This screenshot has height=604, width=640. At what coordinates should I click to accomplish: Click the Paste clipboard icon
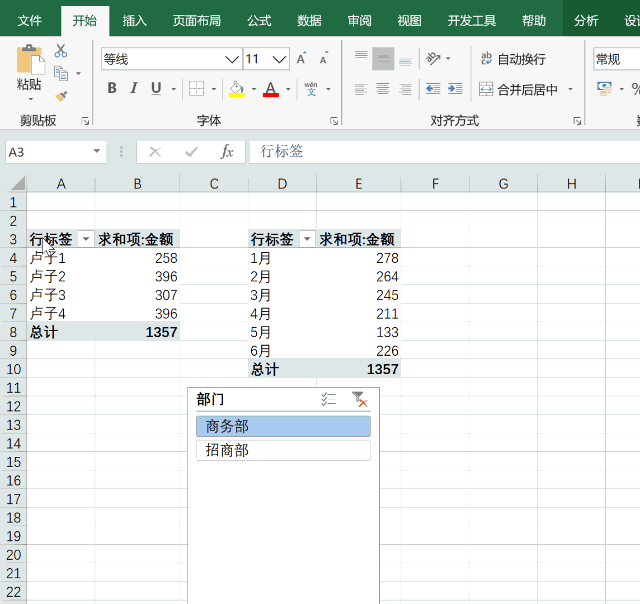coord(30,60)
